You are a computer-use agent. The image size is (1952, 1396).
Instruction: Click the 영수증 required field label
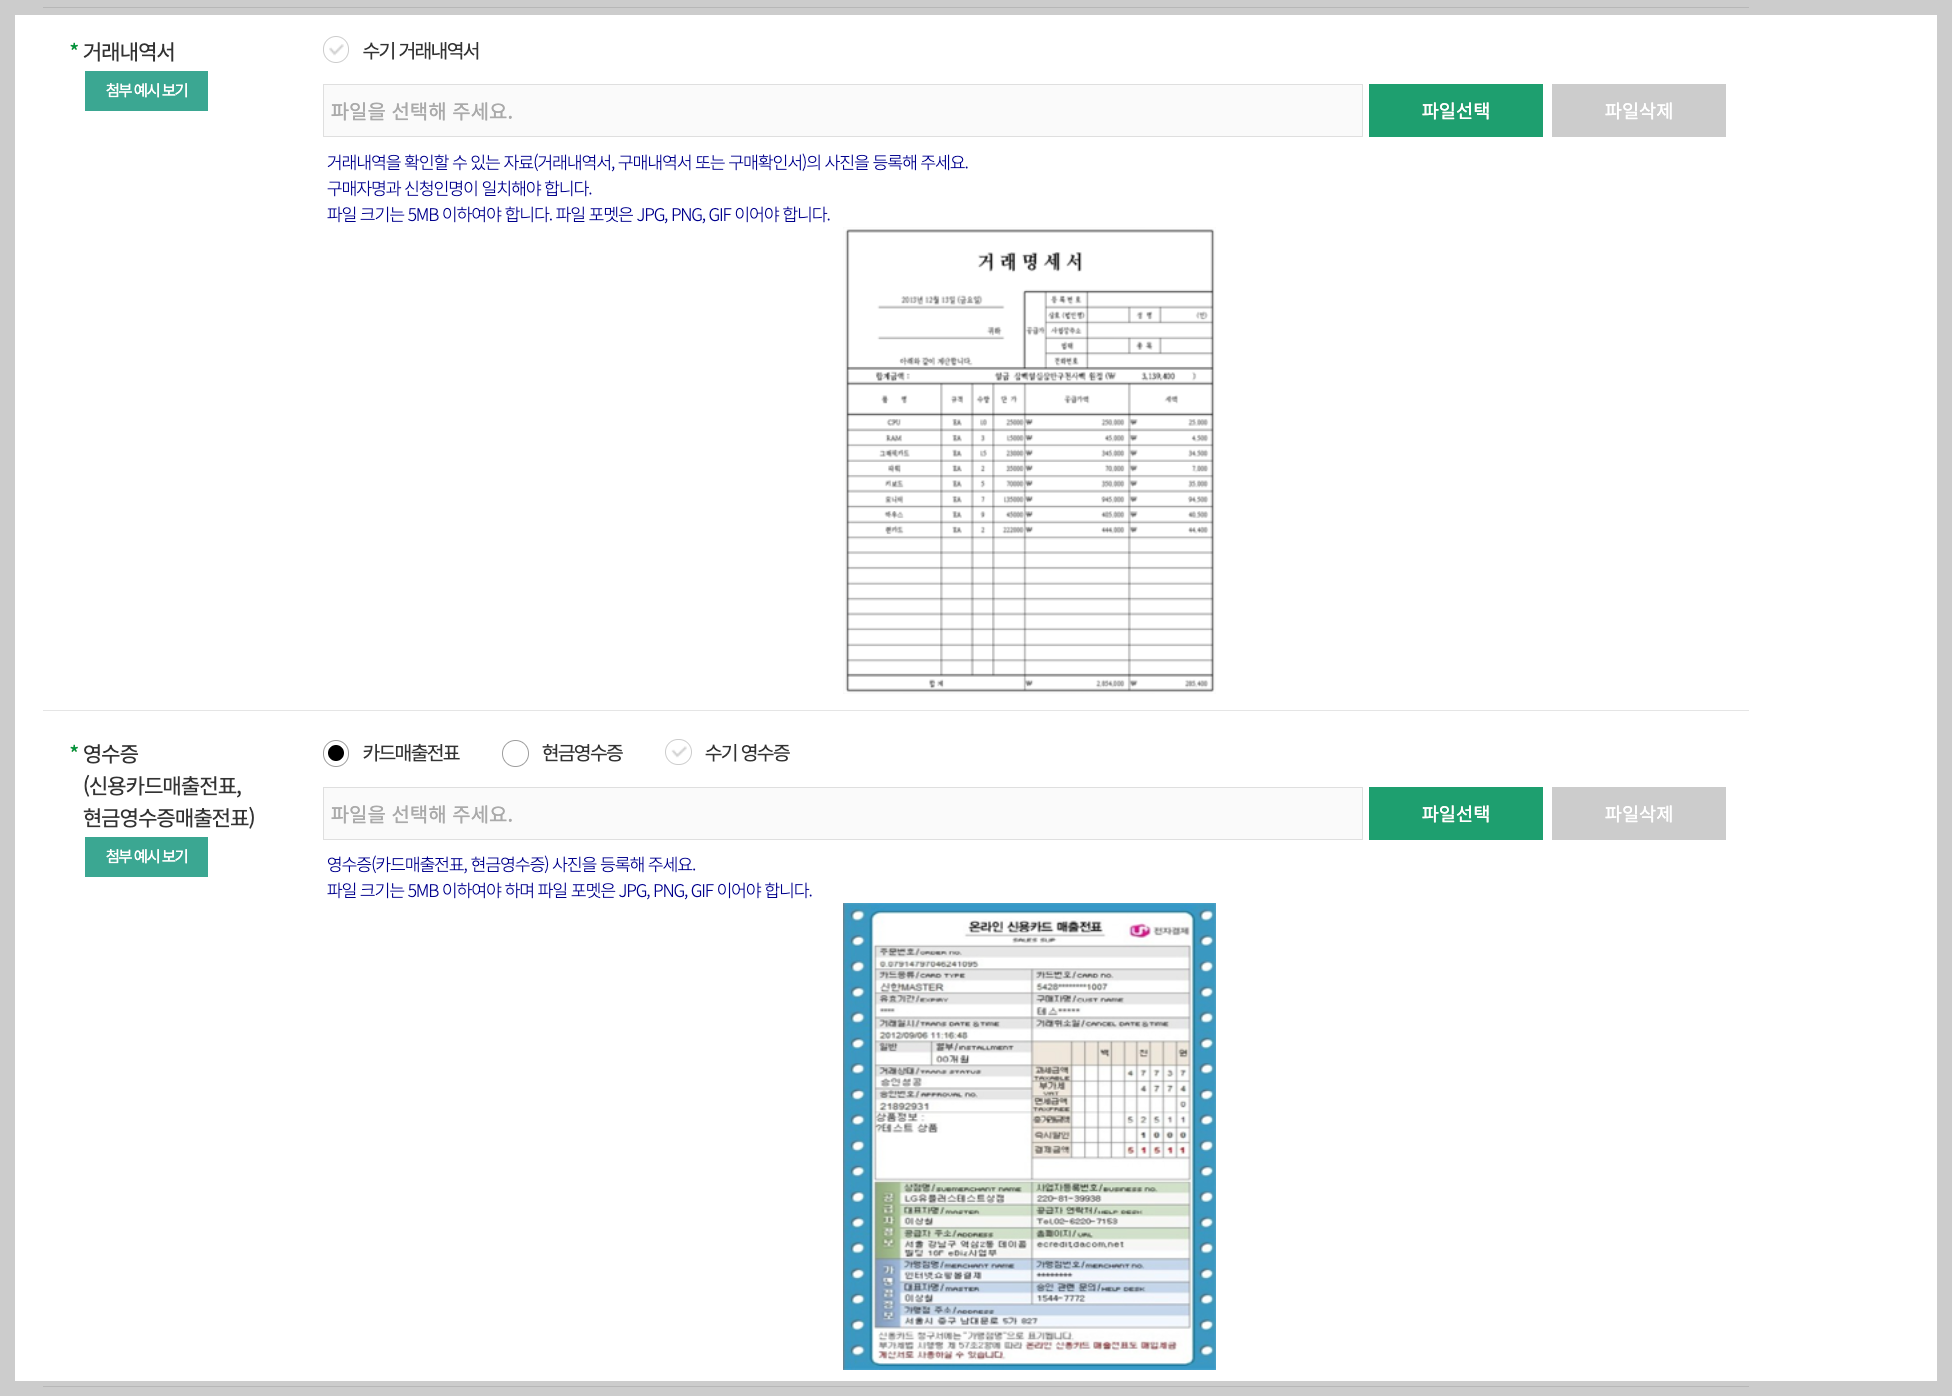pyautogui.click(x=110, y=753)
